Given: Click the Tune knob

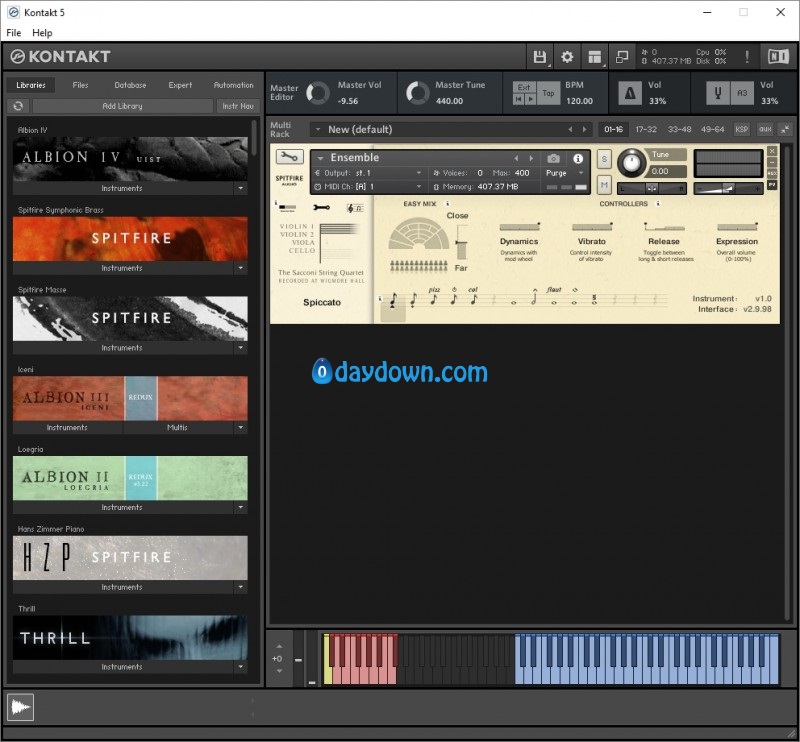Looking at the screenshot, I should click(631, 163).
